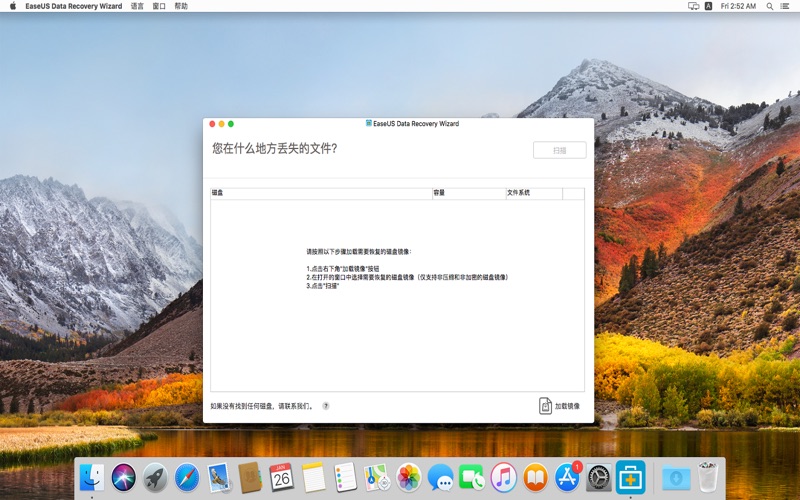
Task: Open Finder from the Dock
Action: coord(92,477)
